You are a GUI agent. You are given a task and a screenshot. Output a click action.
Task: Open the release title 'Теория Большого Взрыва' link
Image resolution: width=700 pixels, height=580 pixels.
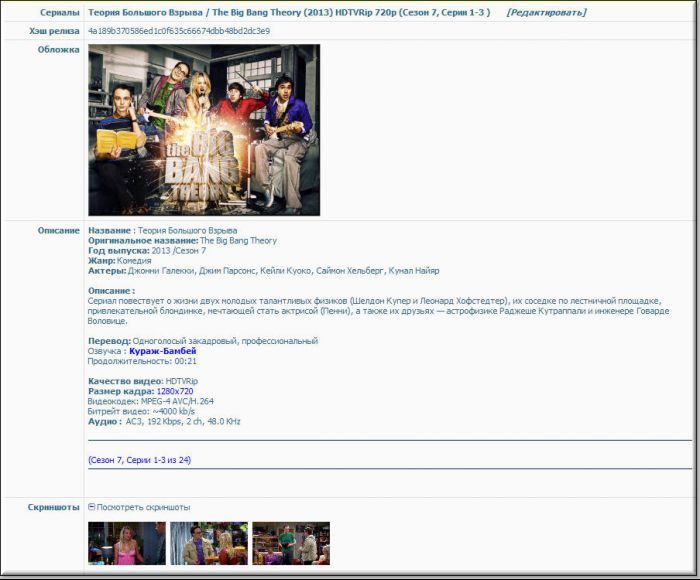[289, 13]
